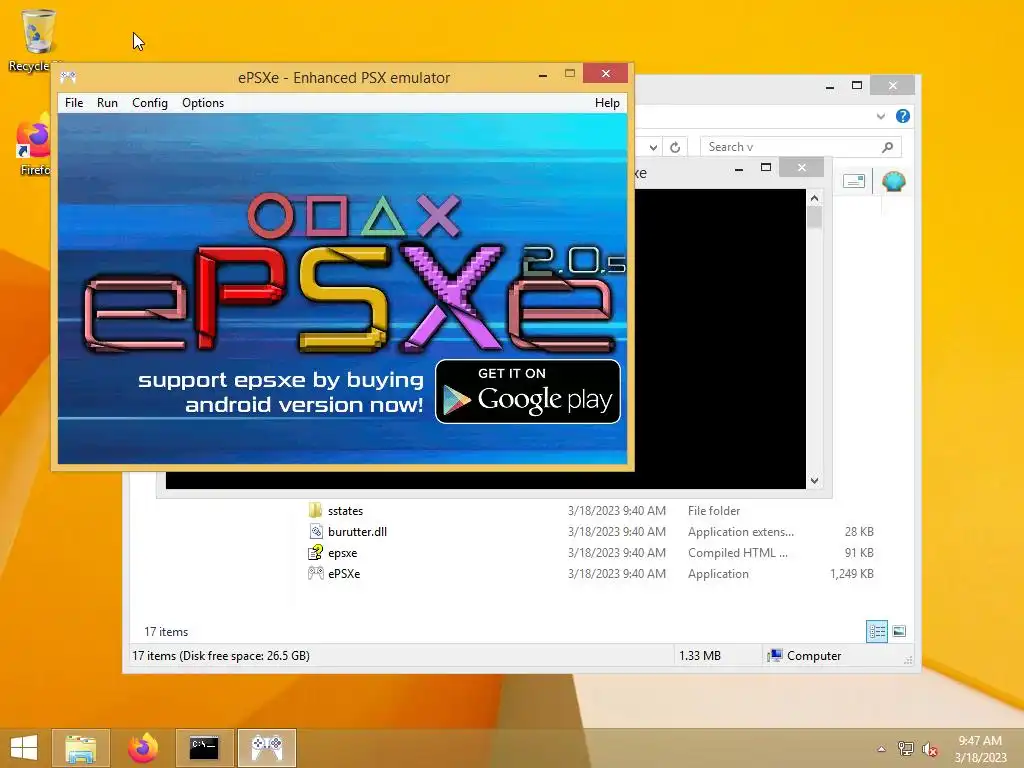This screenshot has width=1024, height=768.
Task: Click the network status tray icon
Action: tap(905, 749)
